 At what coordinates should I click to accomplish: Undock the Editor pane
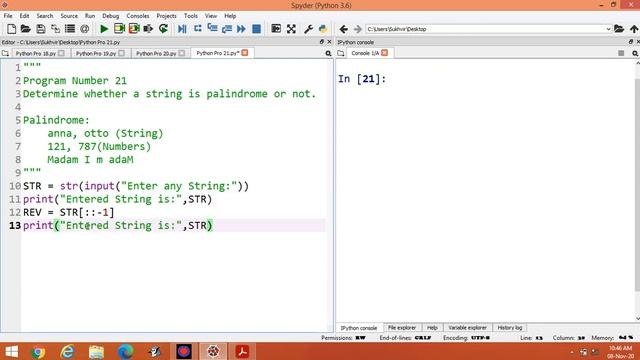tap(322, 42)
